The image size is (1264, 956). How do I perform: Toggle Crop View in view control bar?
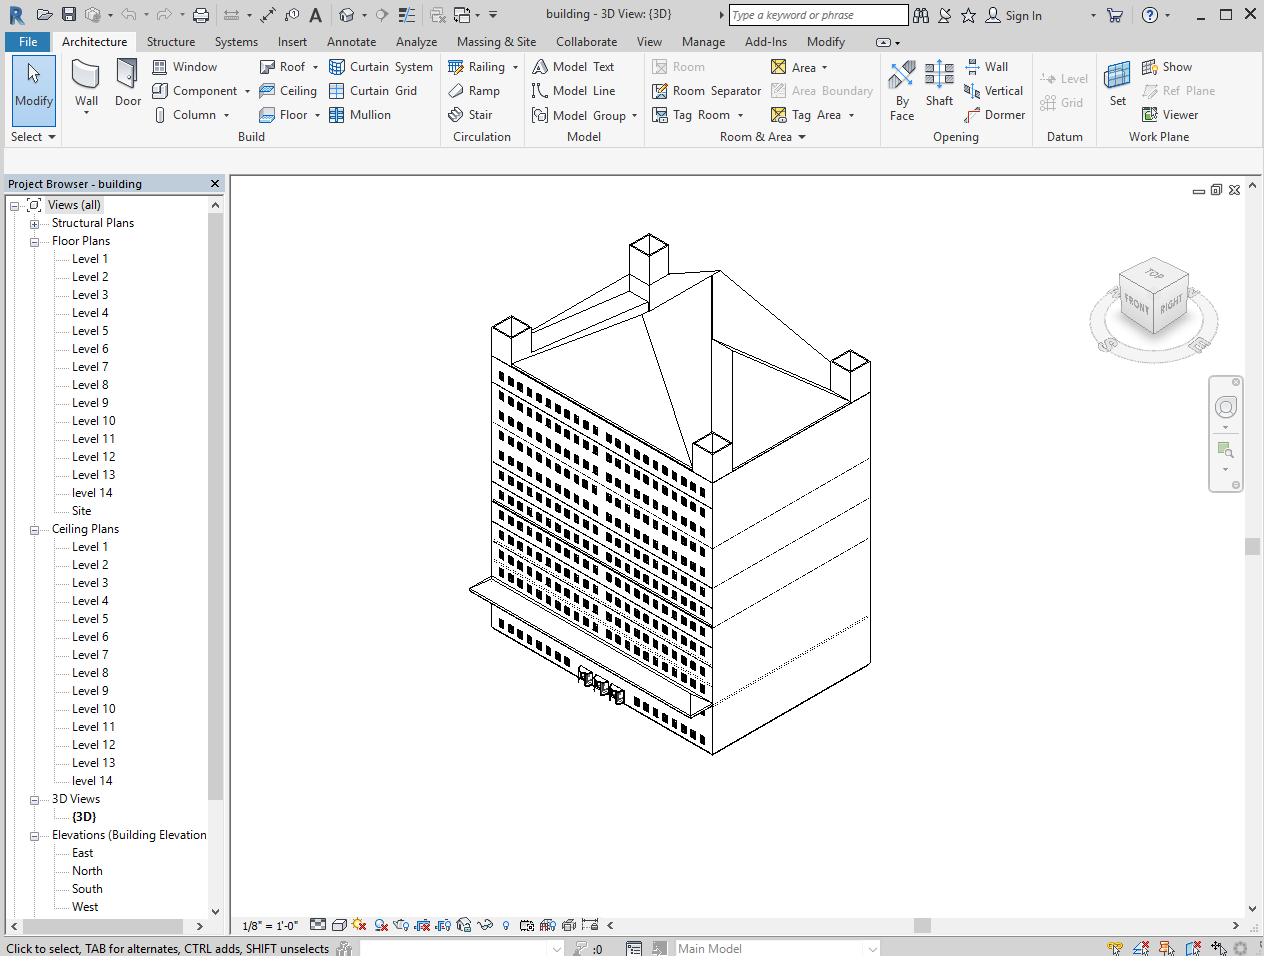pyautogui.click(x=422, y=925)
